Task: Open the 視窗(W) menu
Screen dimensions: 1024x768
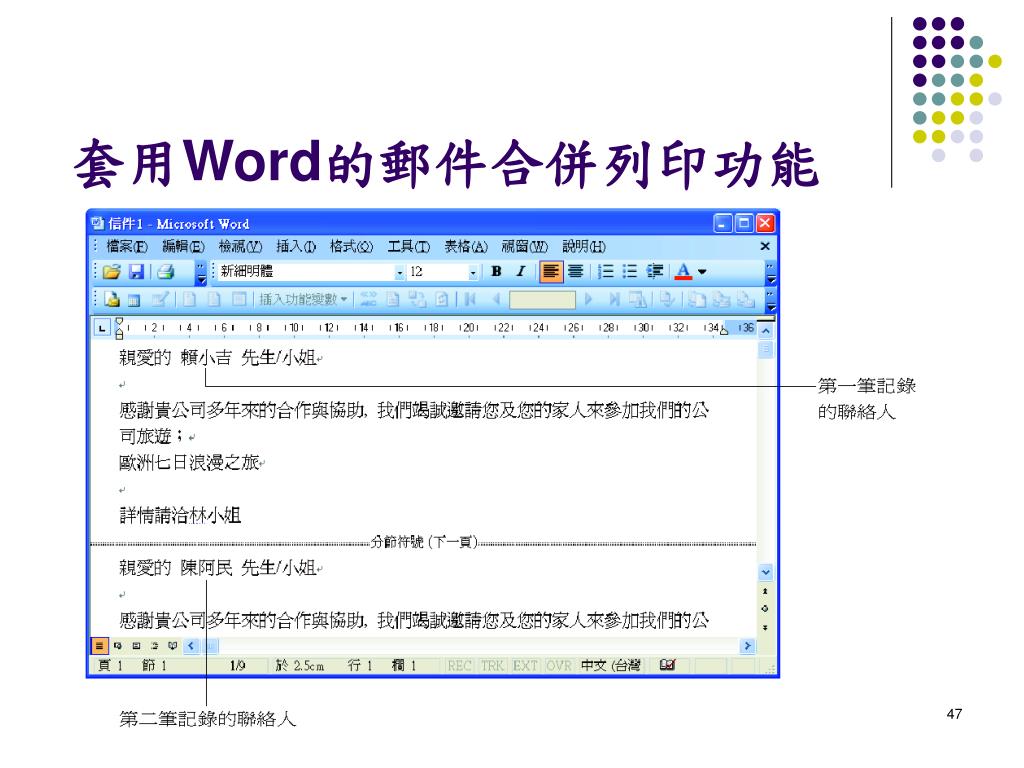Action: (525, 246)
